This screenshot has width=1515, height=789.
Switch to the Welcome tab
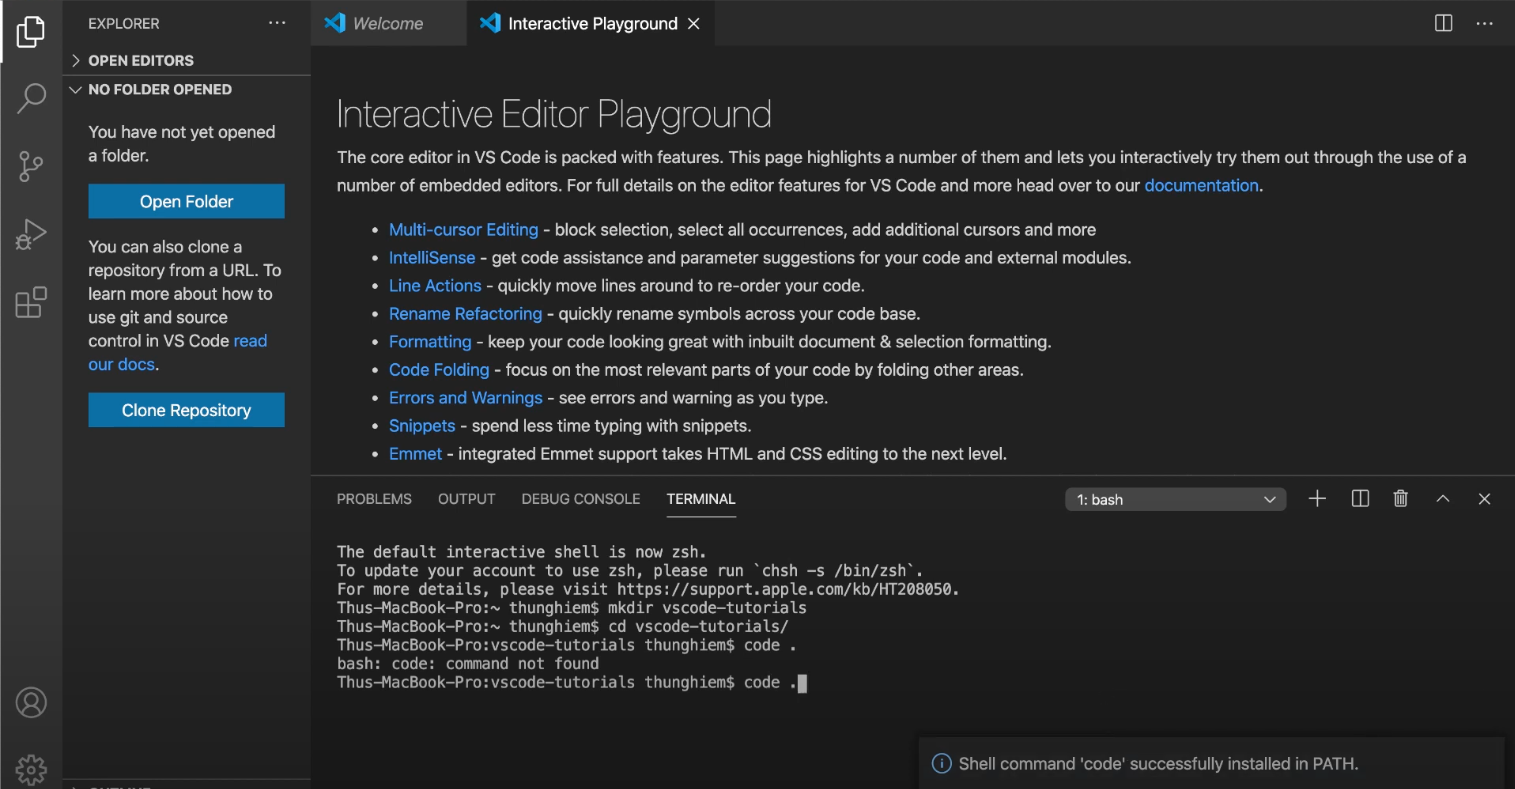coord(387,23)
